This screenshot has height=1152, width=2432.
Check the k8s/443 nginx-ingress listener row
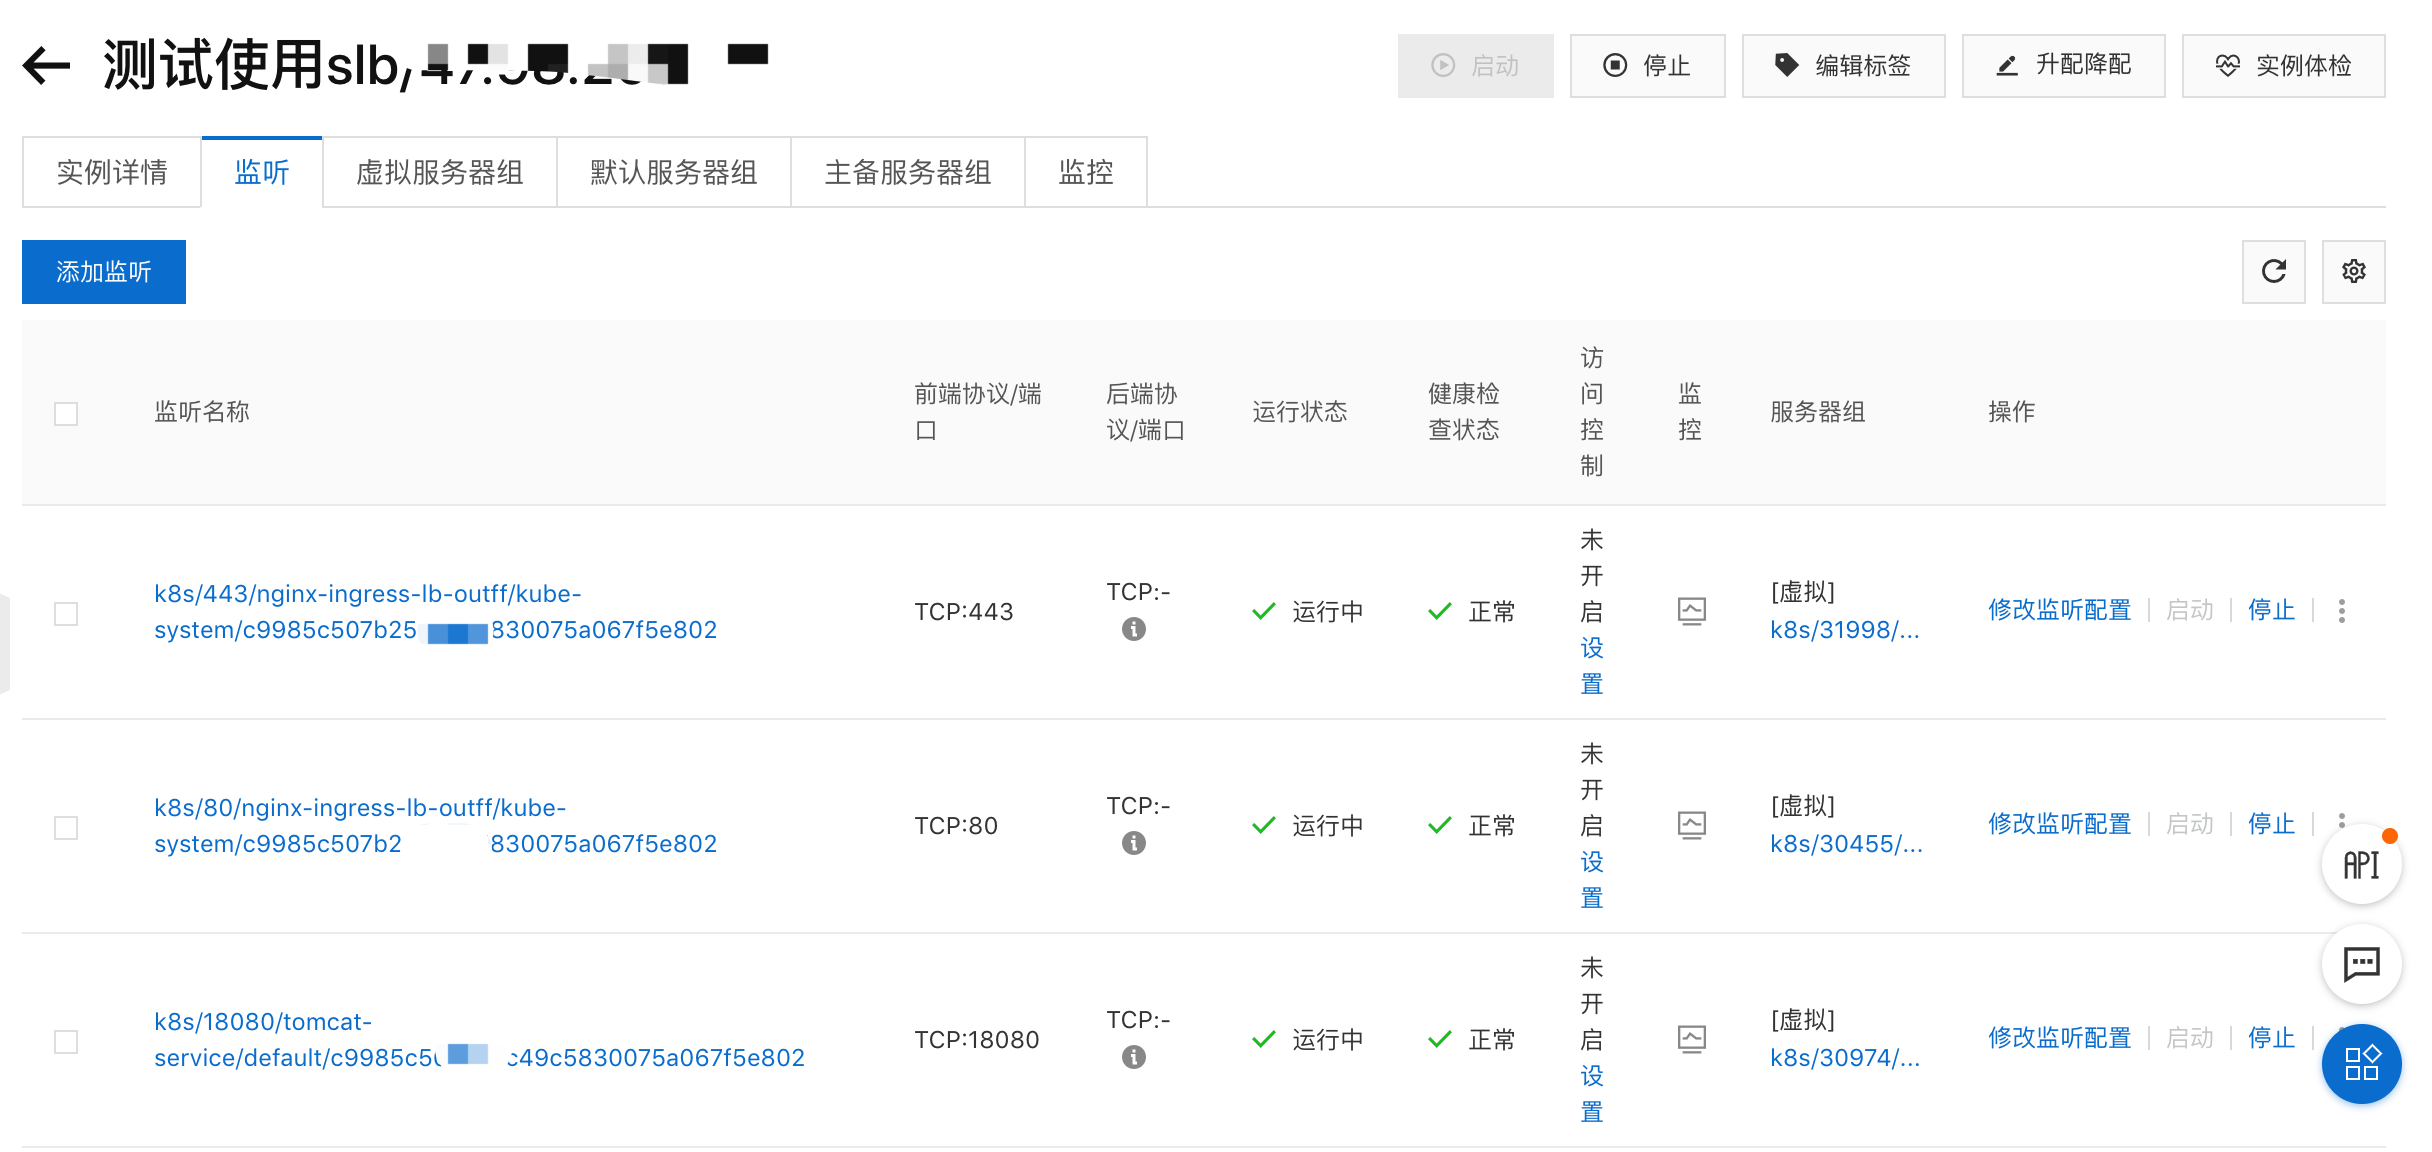pos(66,613)
